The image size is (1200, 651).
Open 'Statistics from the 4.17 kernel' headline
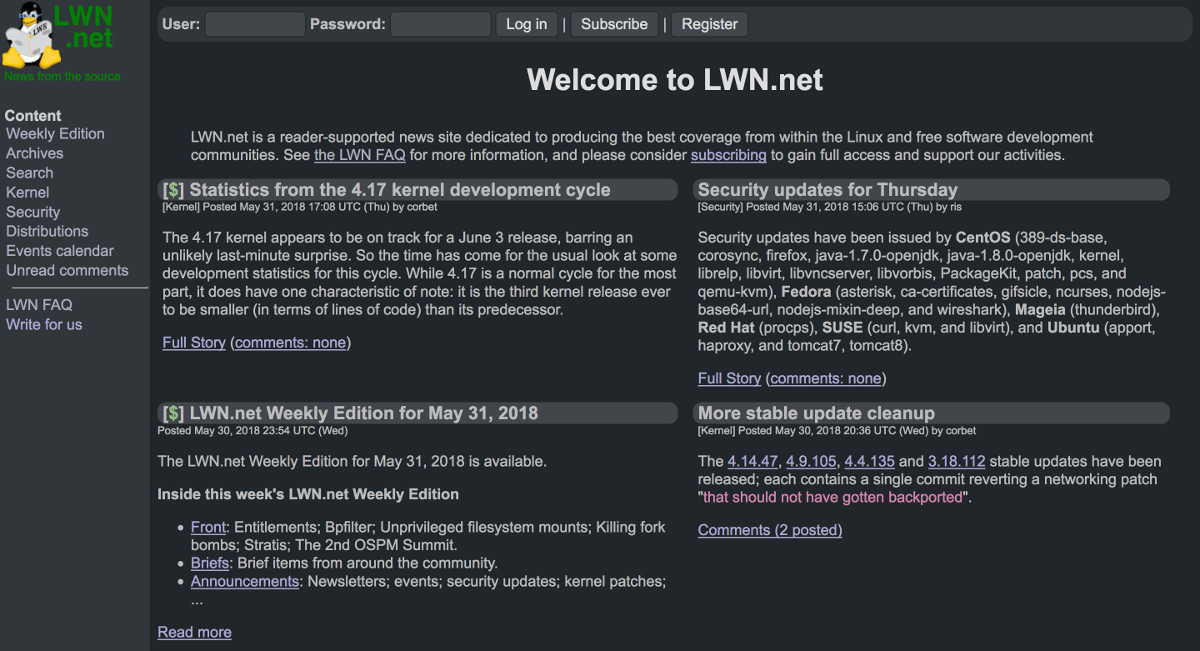click(x=399, y=190)
